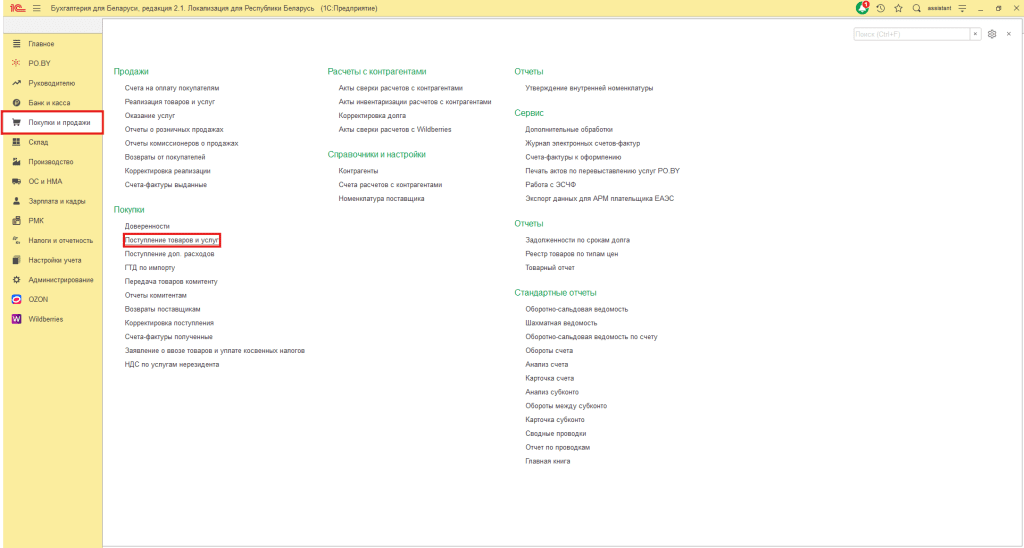Open Оказание услуг
The width and height of the screenshot is (1024, 548).
pyautogui.click(x=150, y=116)
